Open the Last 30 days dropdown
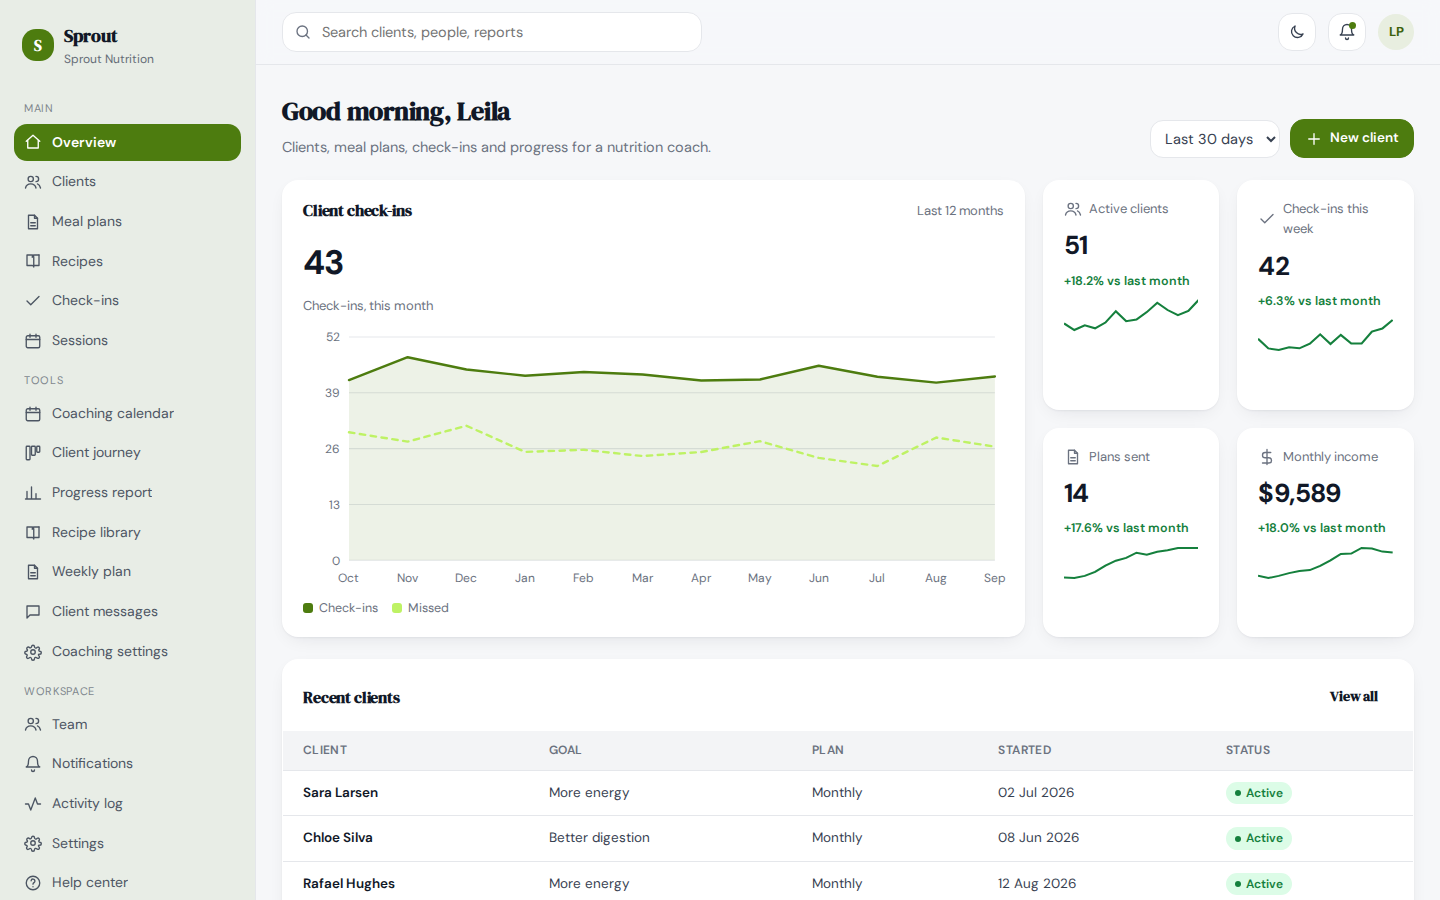This screenshot has height=900, width=1440. (x=1215, y=139)
